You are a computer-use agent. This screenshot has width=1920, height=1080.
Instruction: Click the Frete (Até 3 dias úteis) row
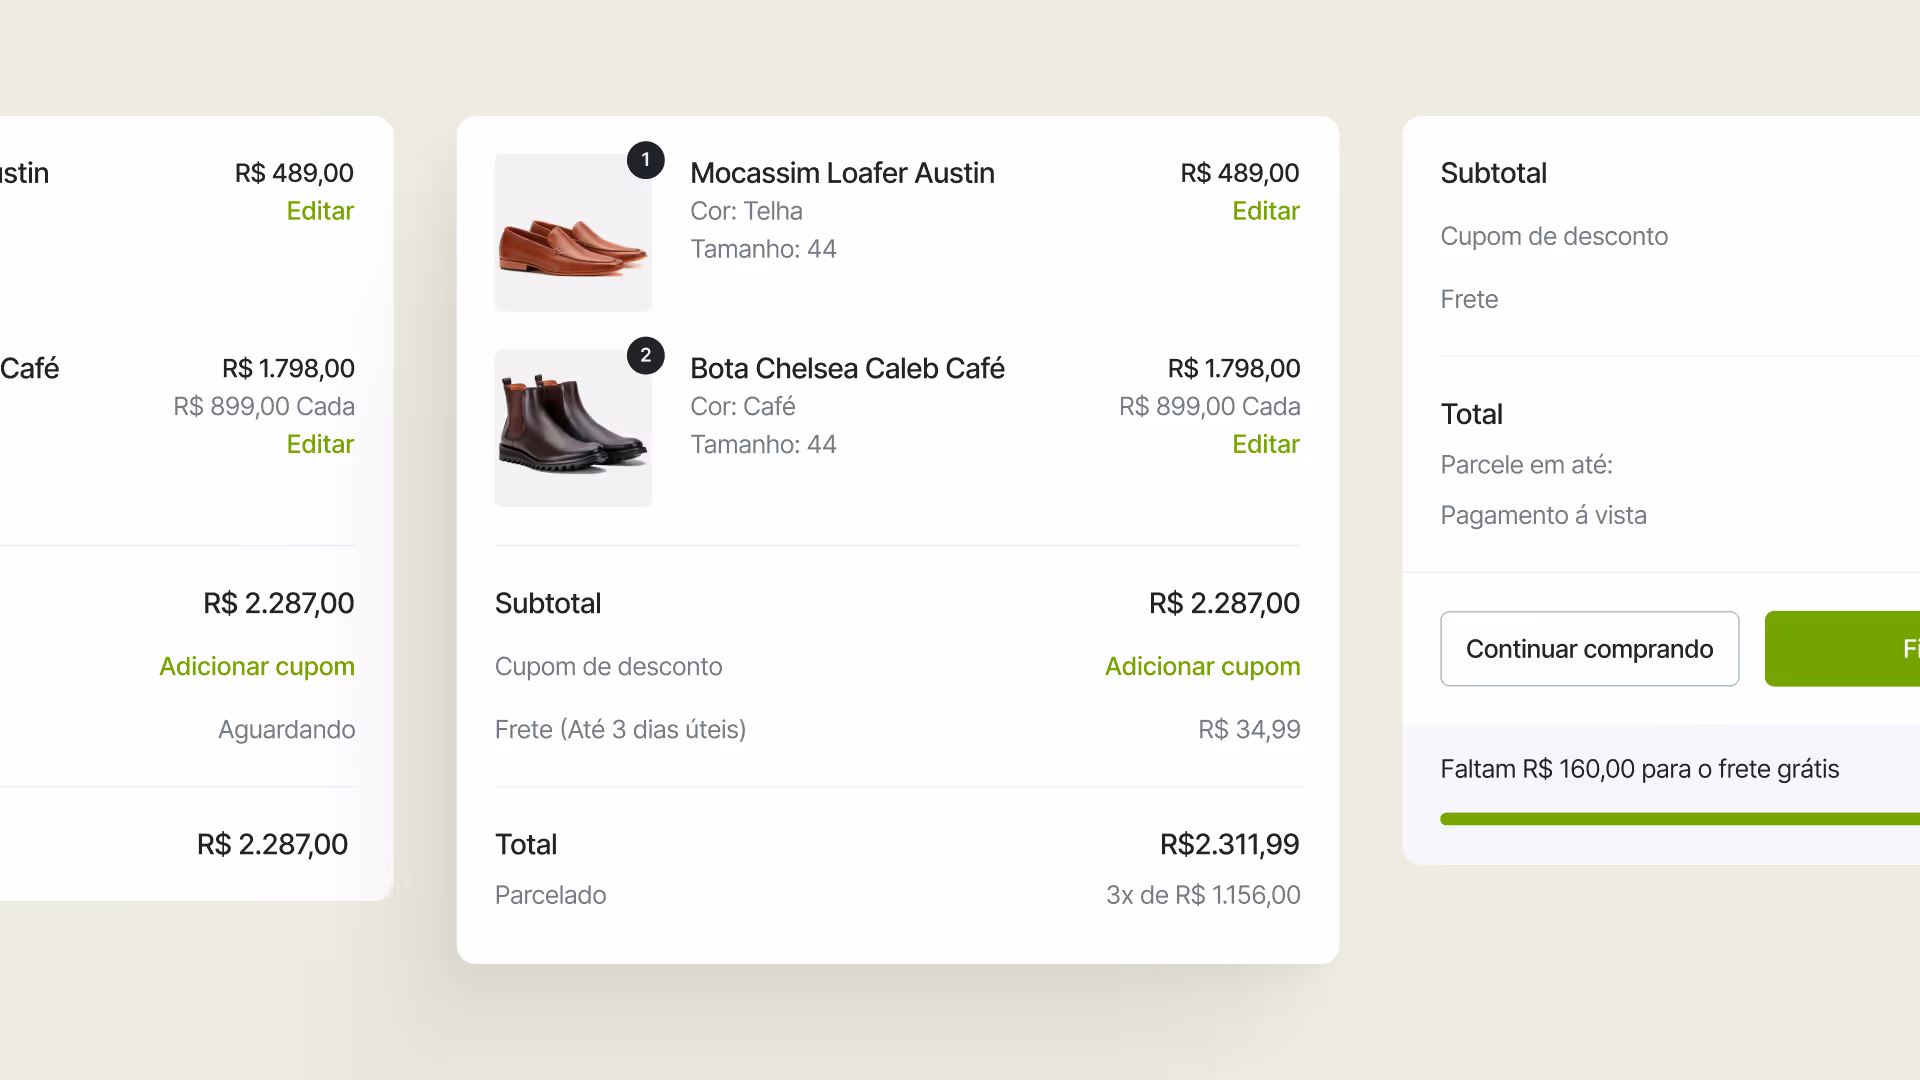click(897, 730)
